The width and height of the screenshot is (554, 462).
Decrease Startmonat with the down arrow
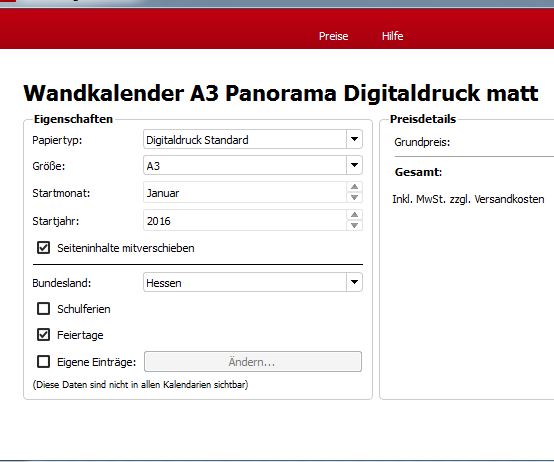pyautogui.click(x=354, y=197)
